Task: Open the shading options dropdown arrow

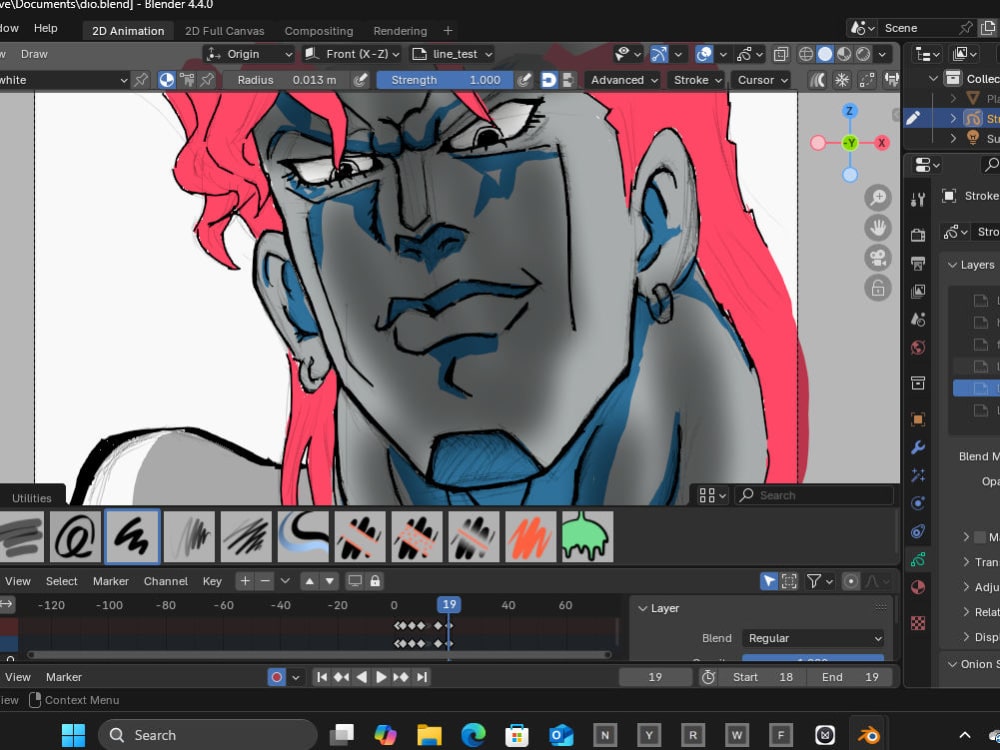Action: click(x=882, y=54)
